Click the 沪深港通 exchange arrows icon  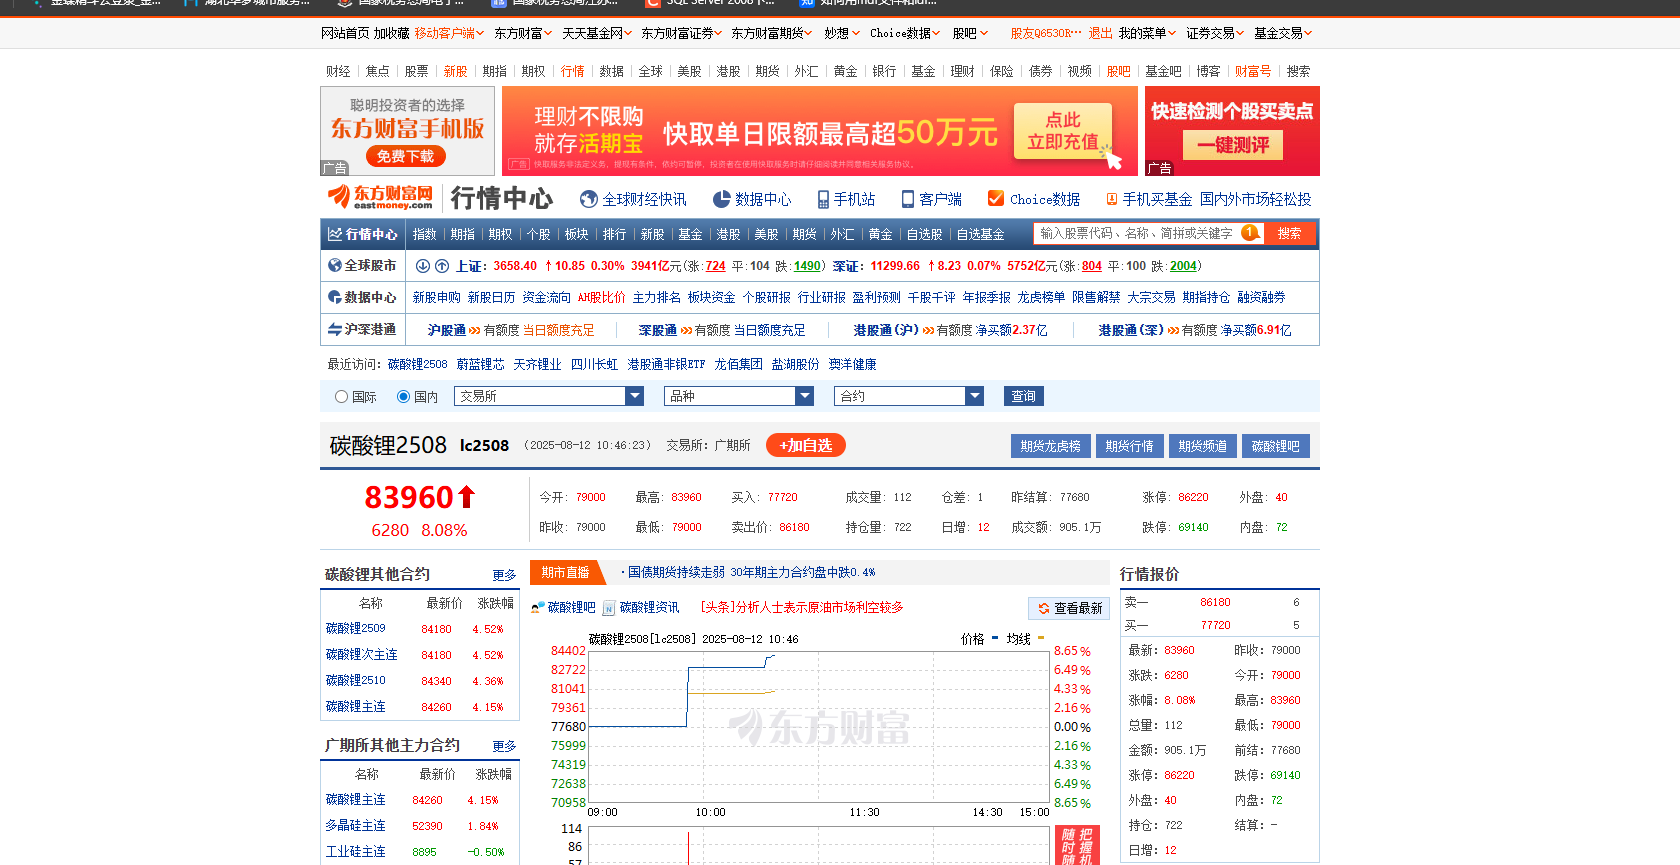335,329
